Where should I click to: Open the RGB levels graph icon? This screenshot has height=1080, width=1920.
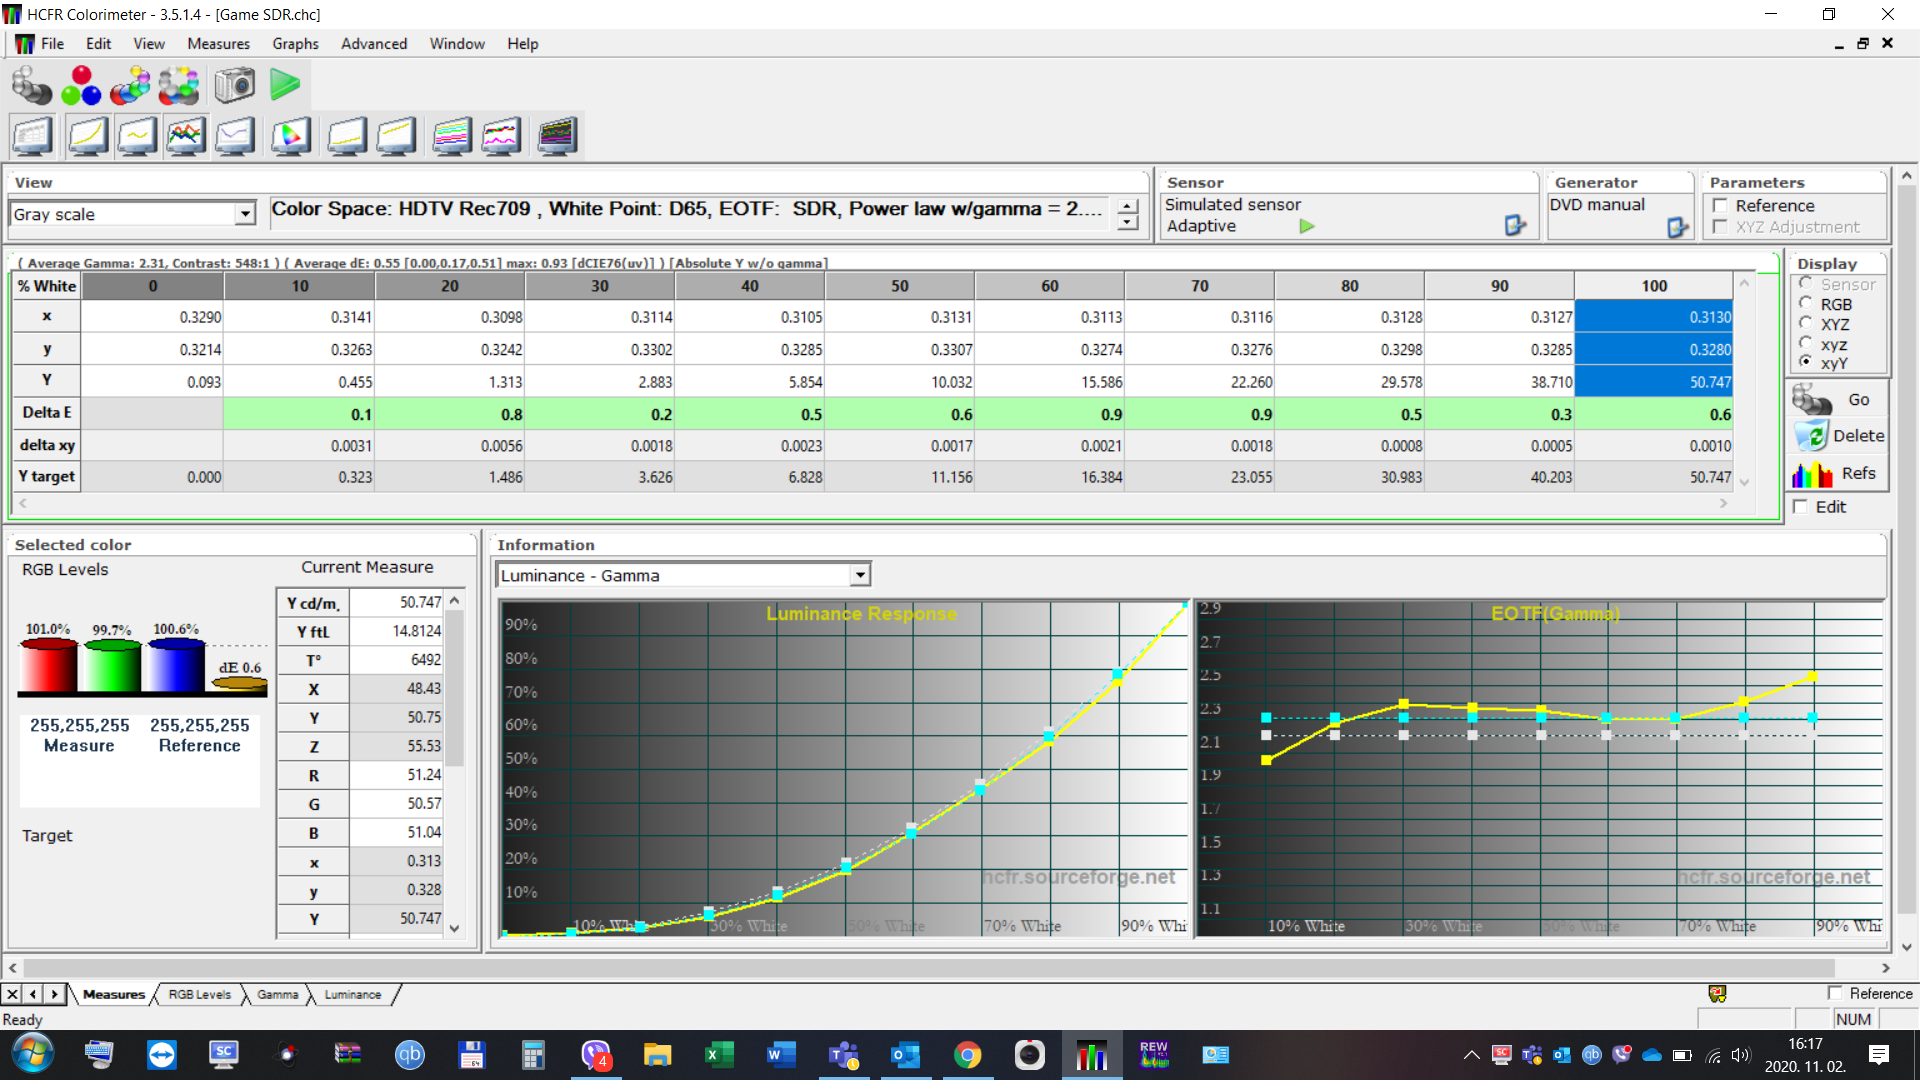click(x=186, y=136)
